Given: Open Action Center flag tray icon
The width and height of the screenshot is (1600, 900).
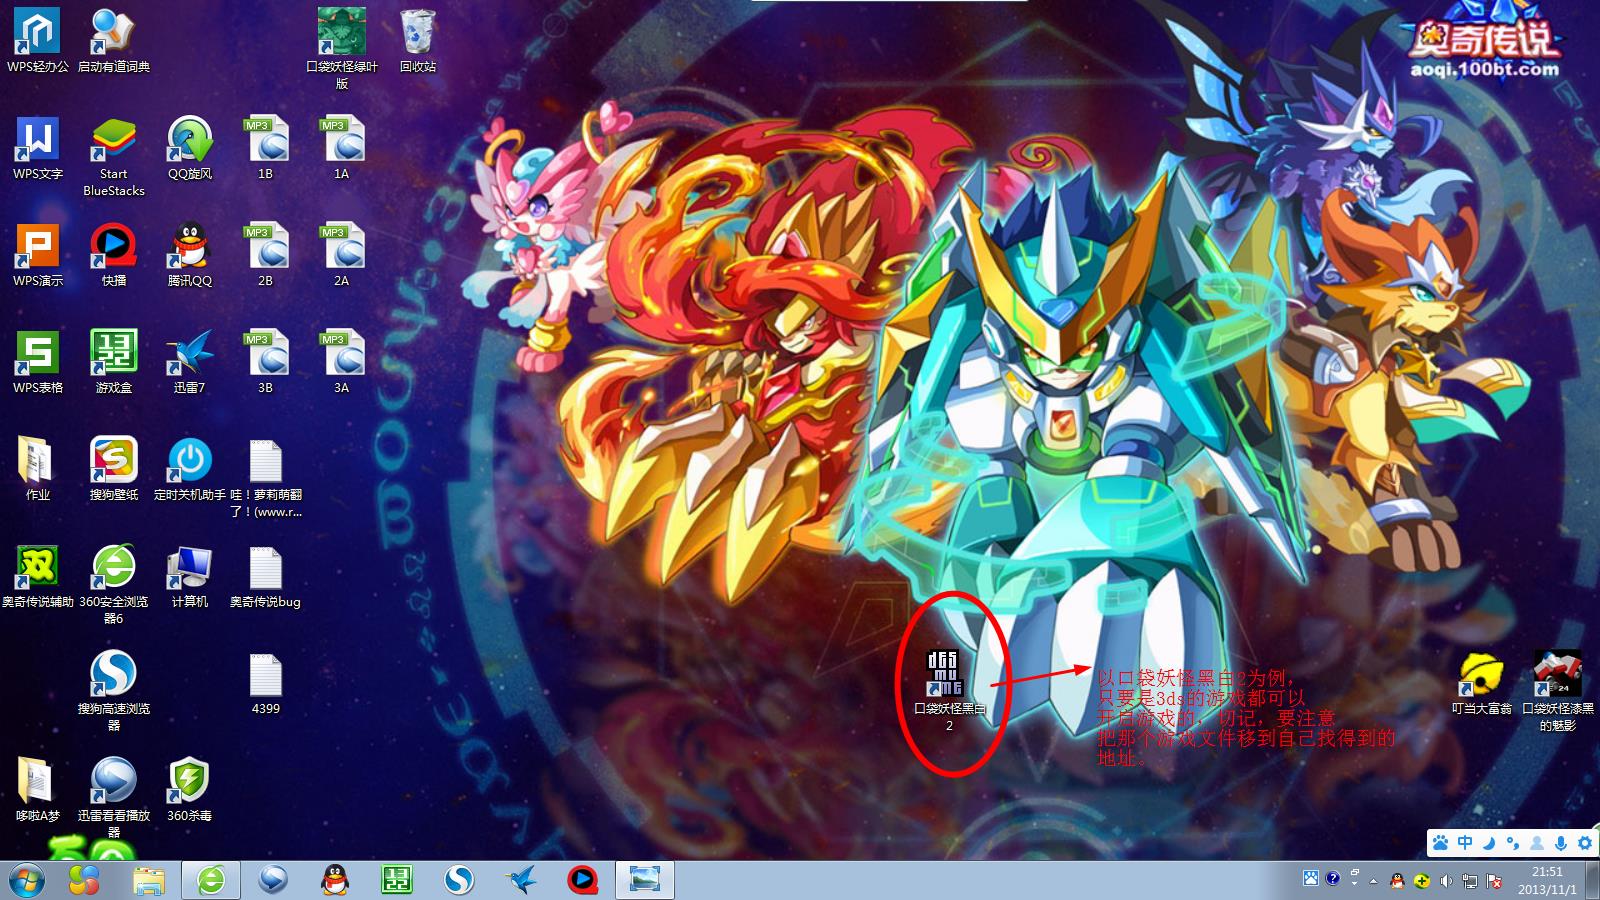Looking at the screenshot, I should (x=1494, y=881).
